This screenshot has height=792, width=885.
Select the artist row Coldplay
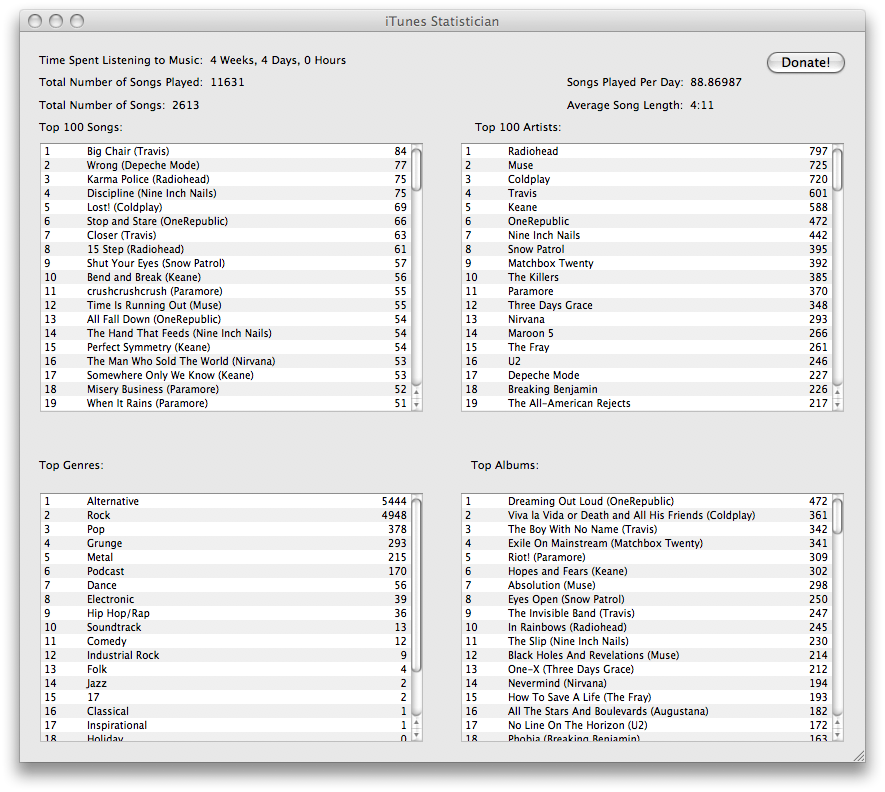pos(647,179)
